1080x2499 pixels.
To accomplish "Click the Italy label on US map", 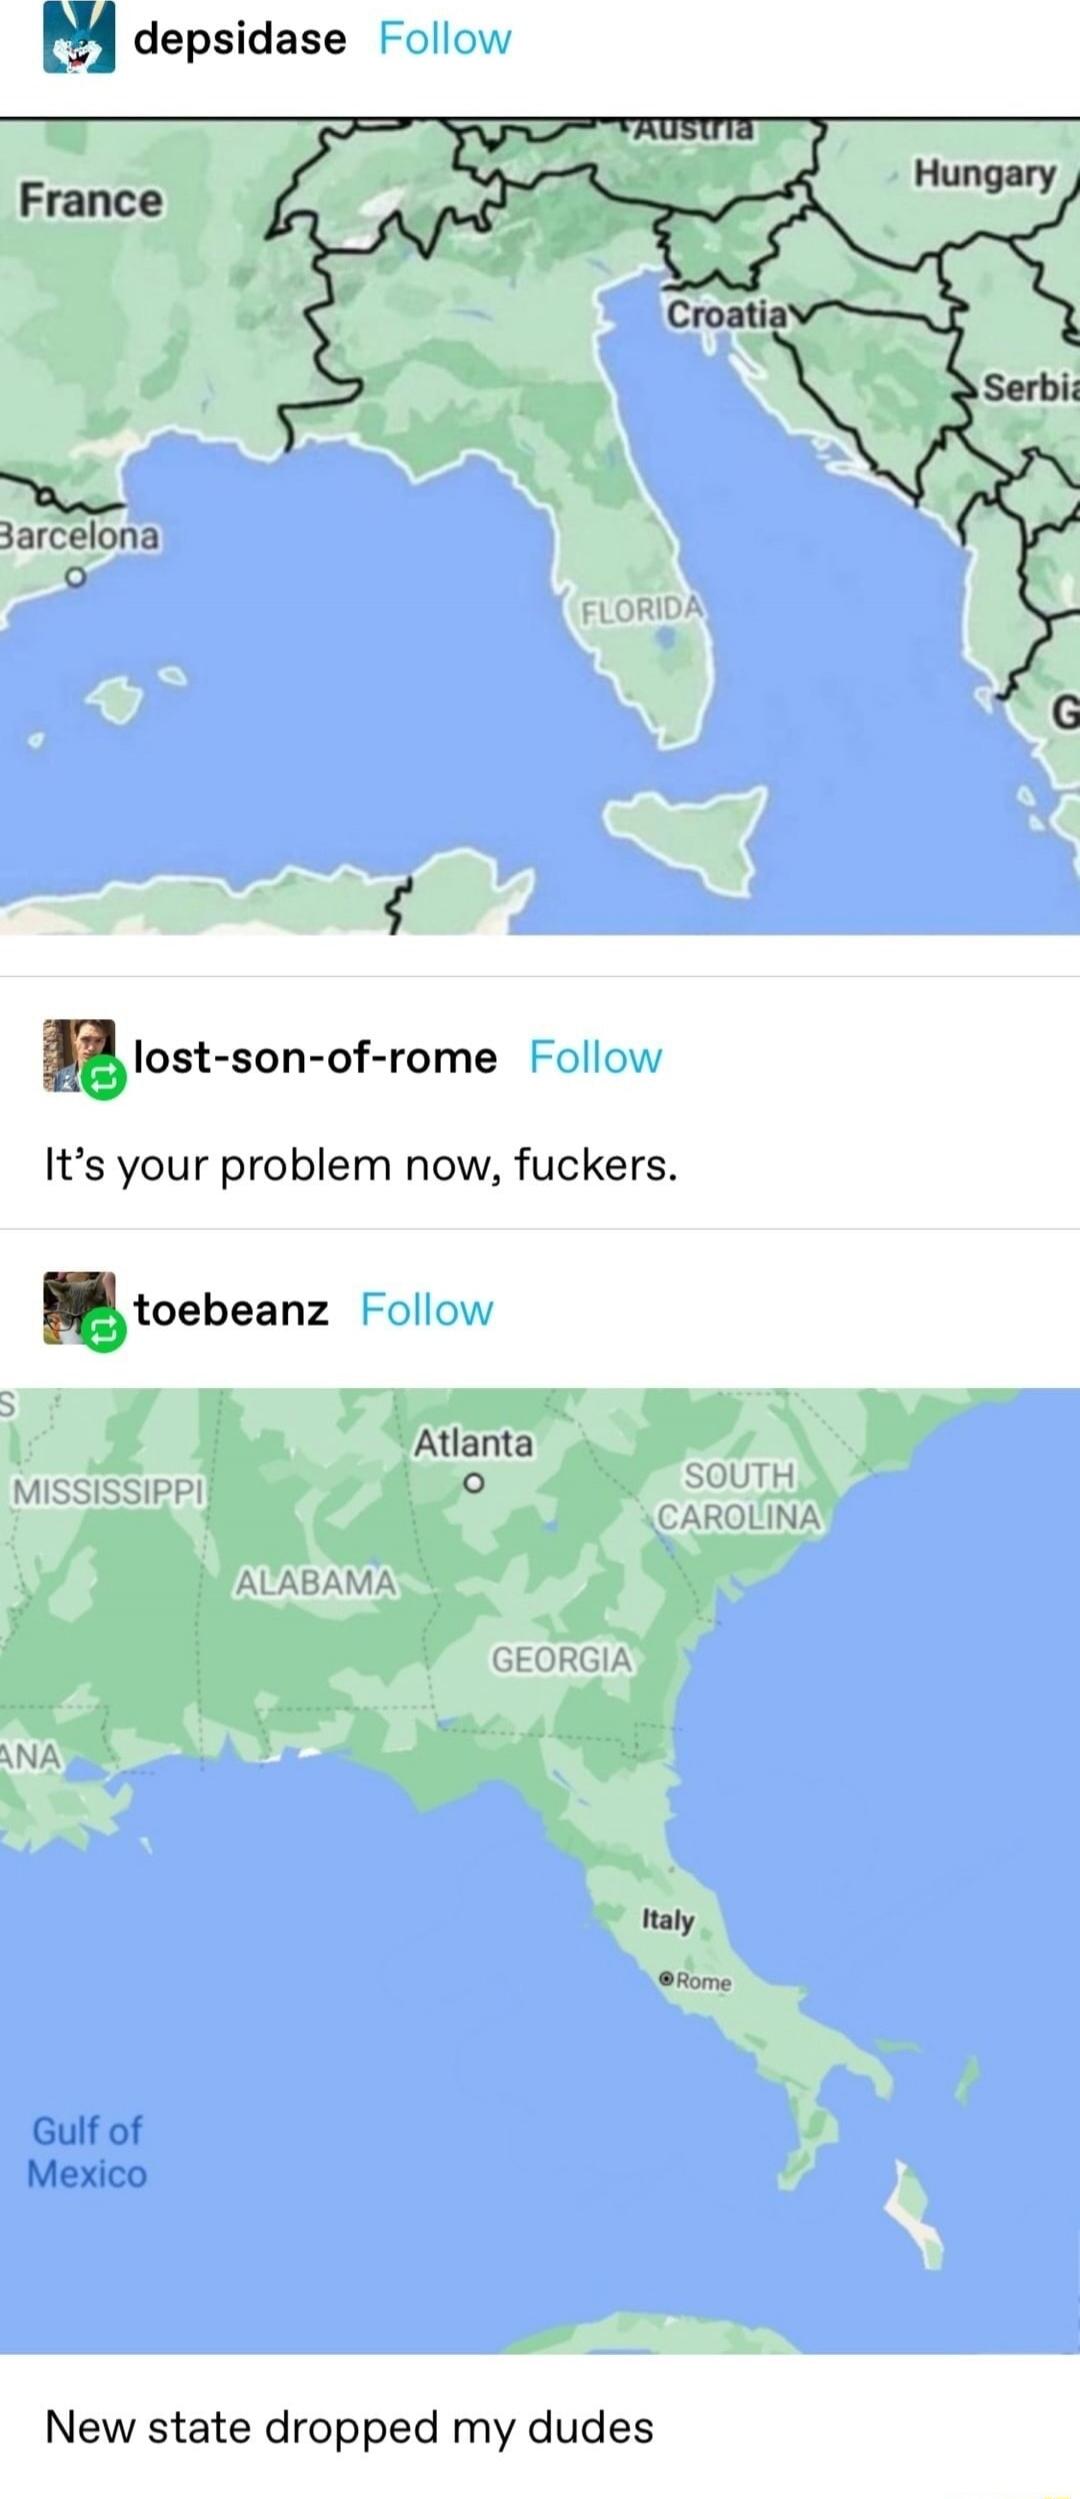I will point(668,1919).
